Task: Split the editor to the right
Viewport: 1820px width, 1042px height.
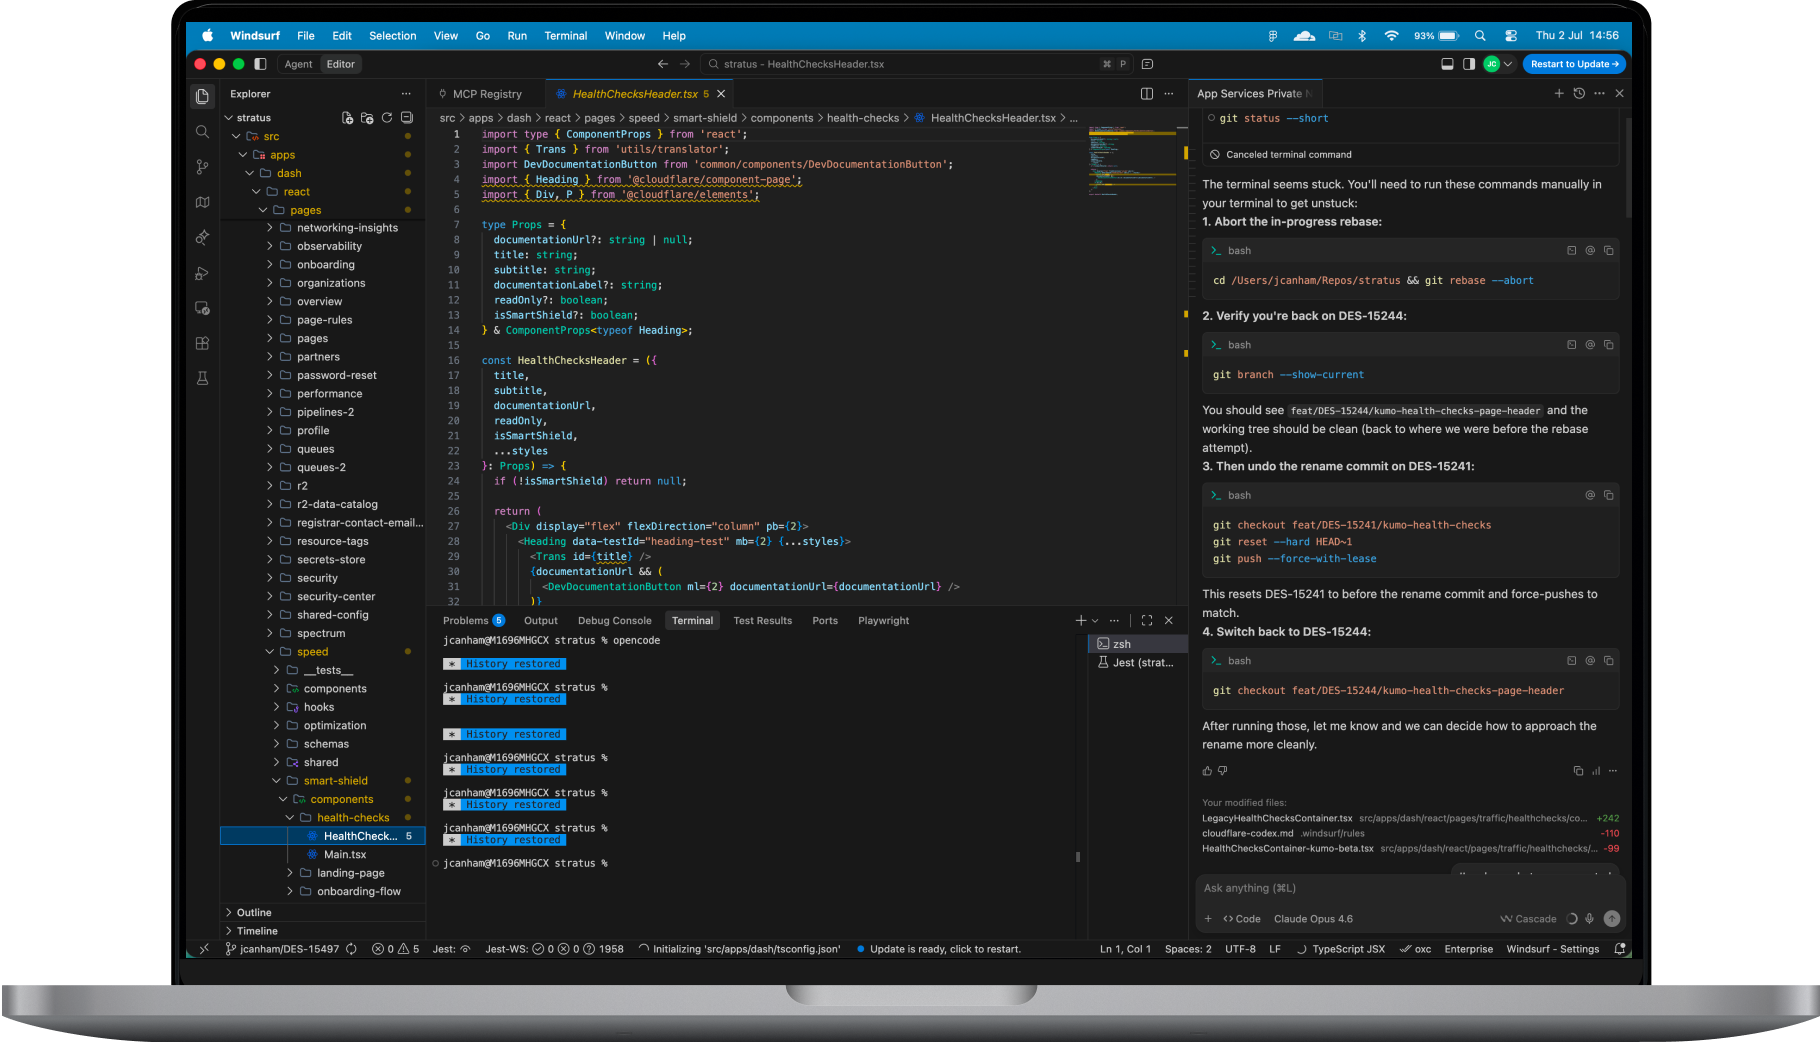Action: point(1147,94)
